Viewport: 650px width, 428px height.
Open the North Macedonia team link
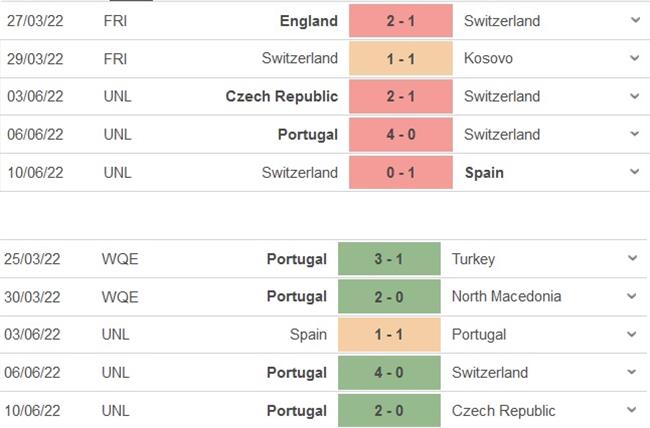[507, 297]
